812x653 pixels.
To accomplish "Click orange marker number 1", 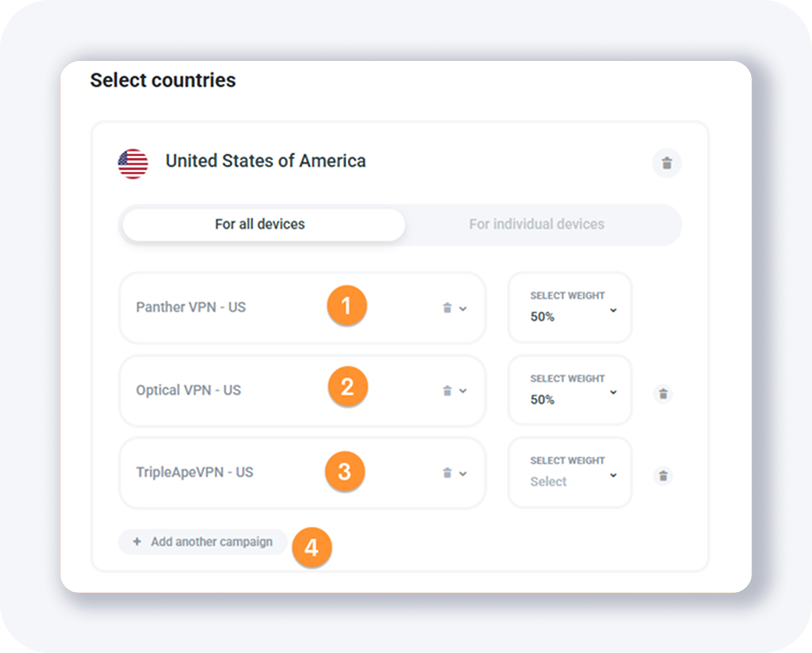I will click(346, 306).
